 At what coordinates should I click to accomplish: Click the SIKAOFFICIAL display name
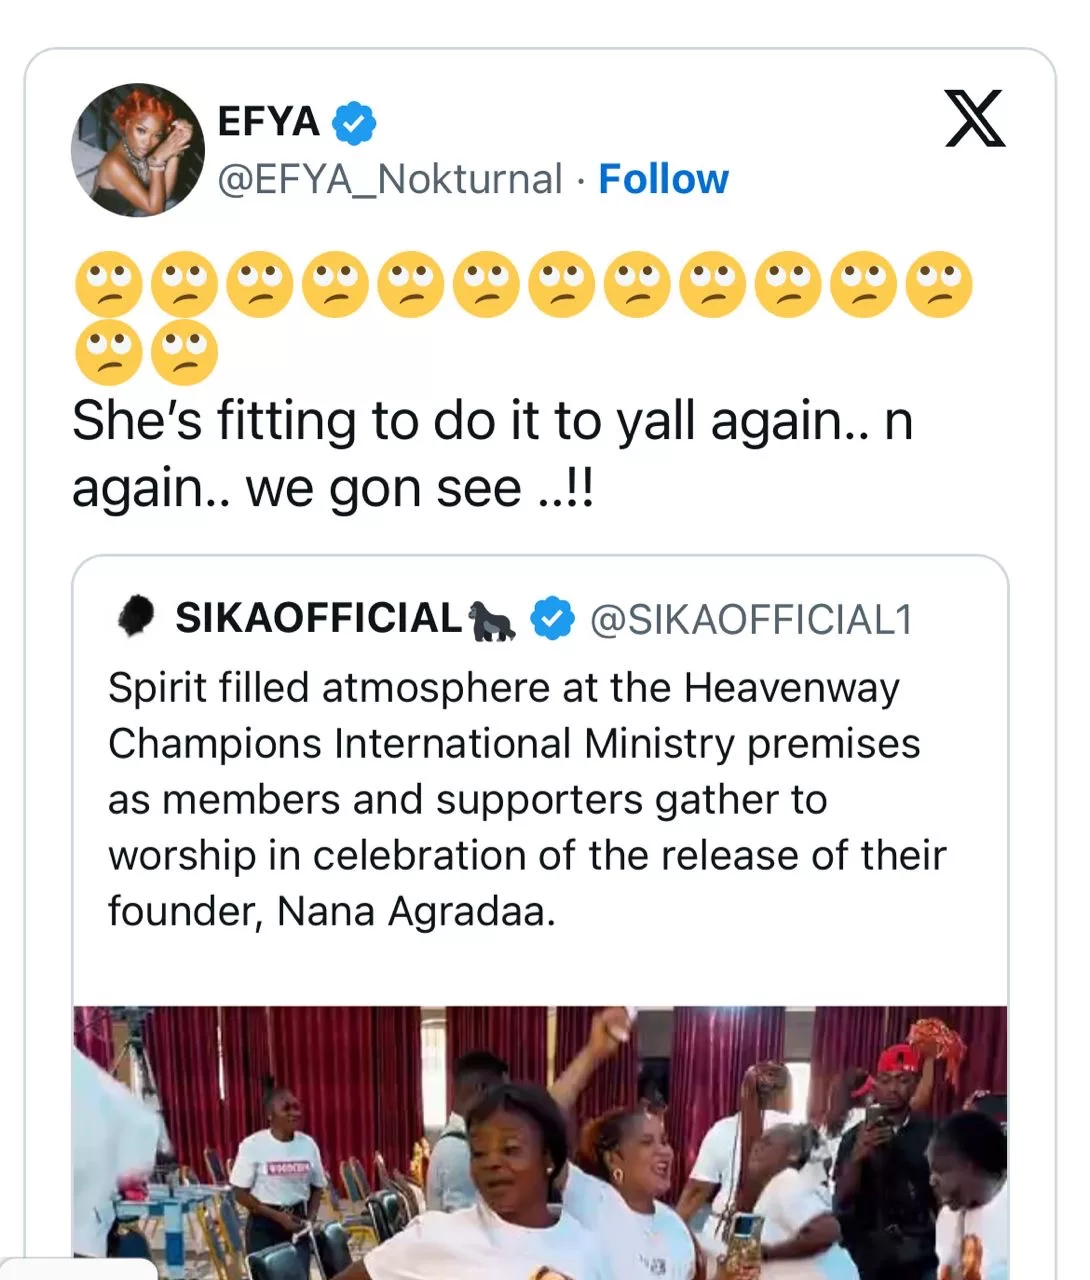318,618
